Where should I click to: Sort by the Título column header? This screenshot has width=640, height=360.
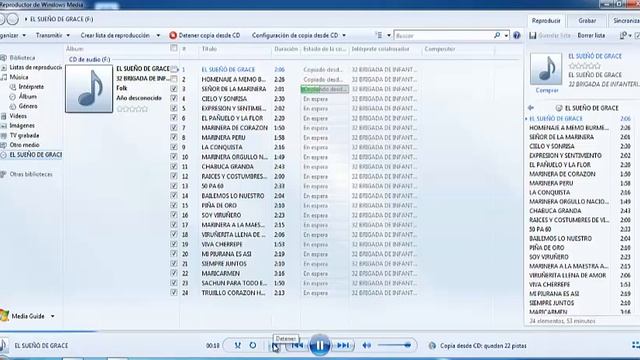pyautogui.click(x=209, y=49)
